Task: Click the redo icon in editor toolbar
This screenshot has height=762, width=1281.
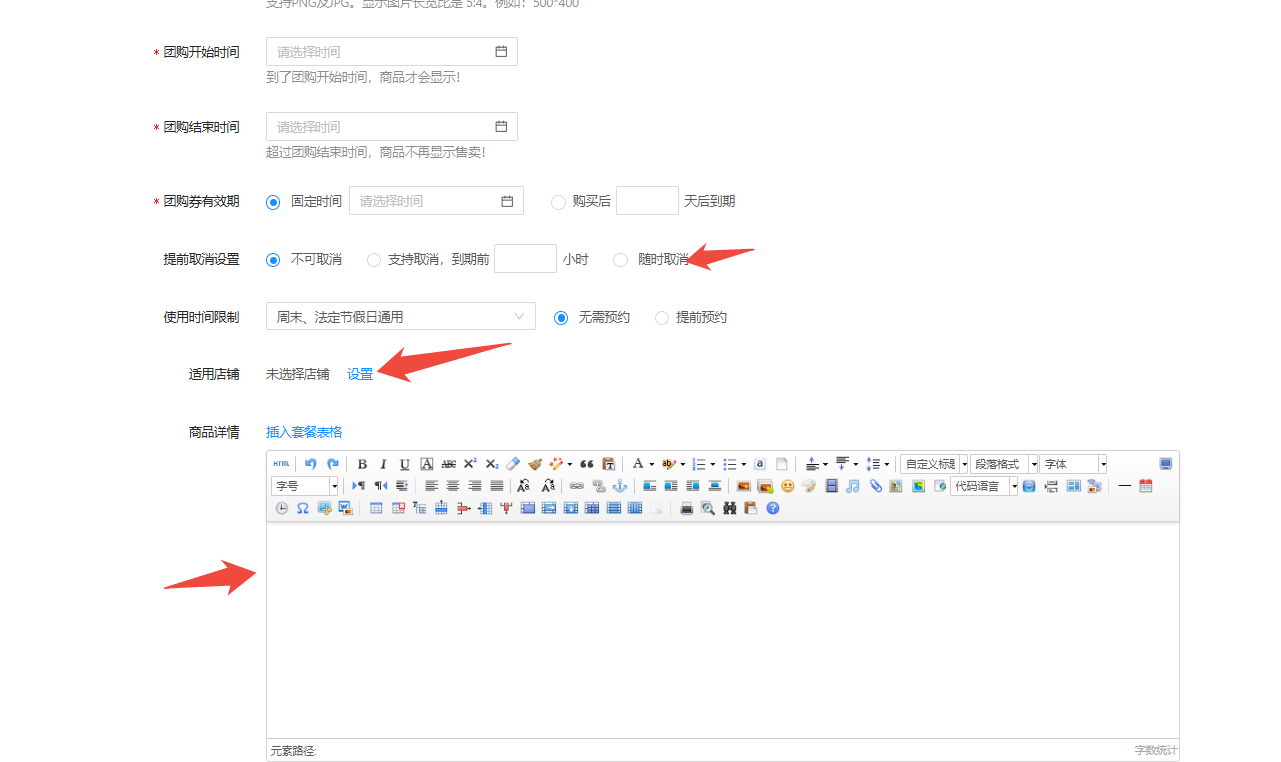Action: (x=333, y=464)
